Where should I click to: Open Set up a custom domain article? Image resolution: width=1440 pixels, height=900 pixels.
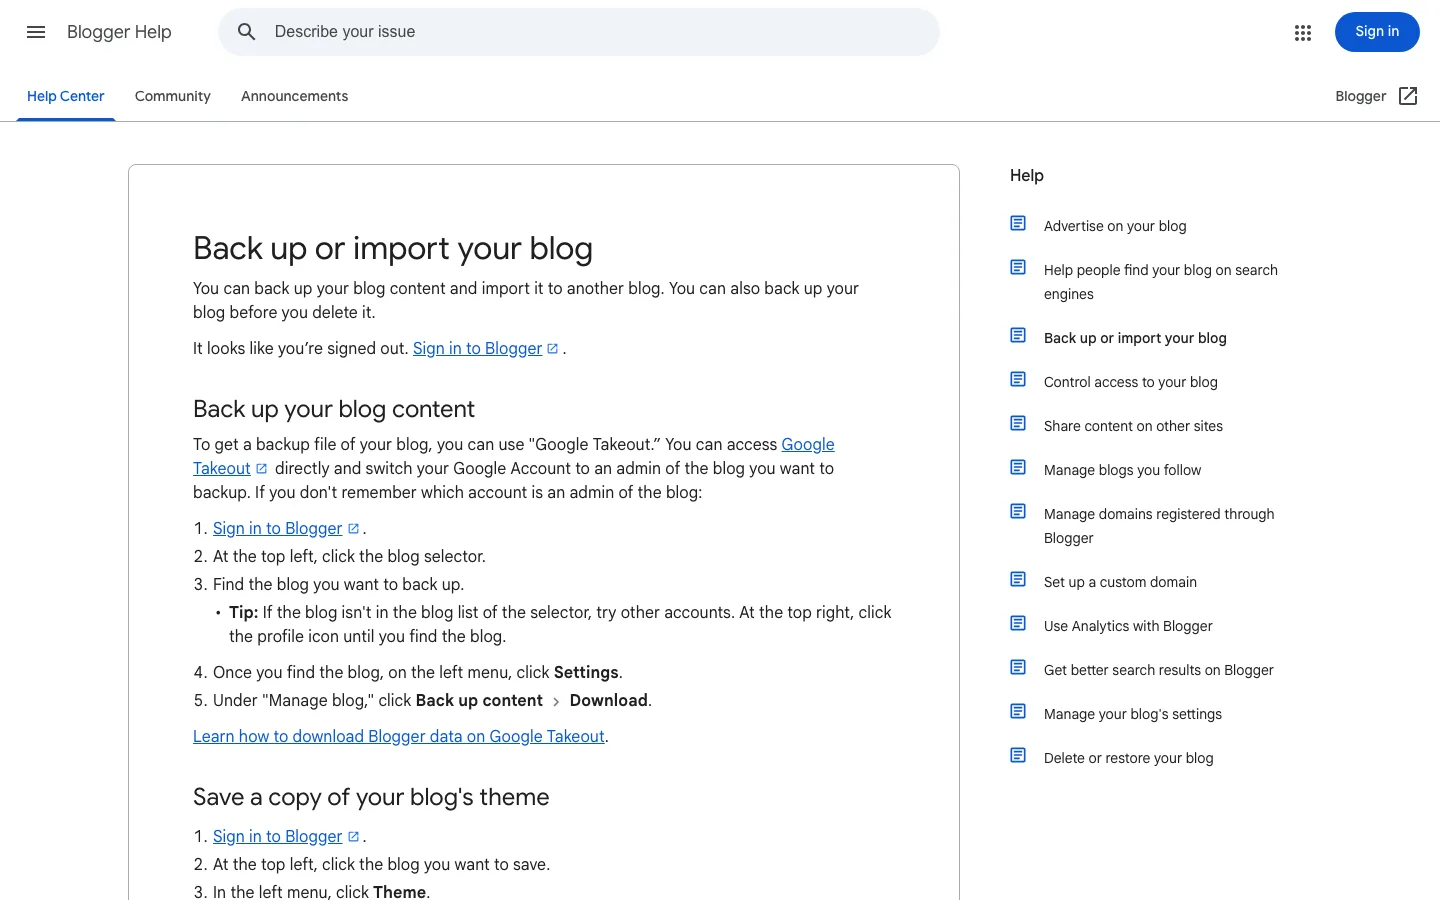[x=1120, y=582]
